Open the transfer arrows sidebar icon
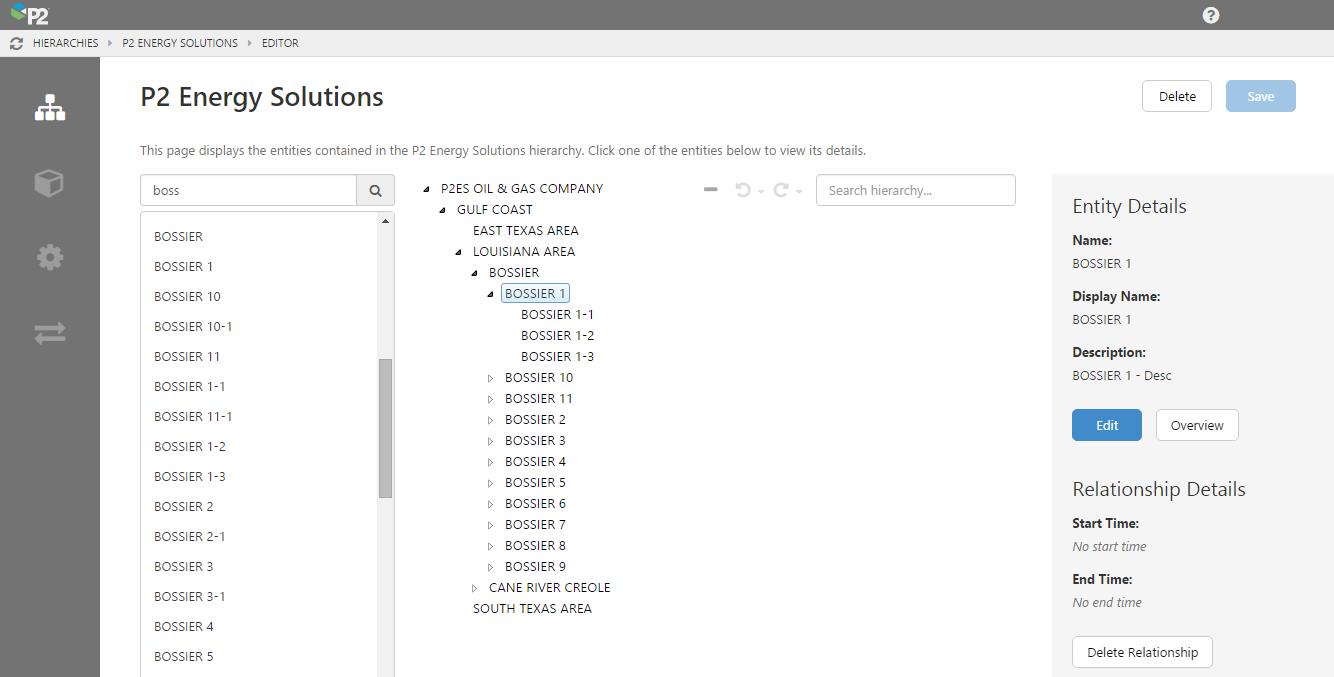The height and width of the screenshot is (677, 1334). tap(50, 333)
